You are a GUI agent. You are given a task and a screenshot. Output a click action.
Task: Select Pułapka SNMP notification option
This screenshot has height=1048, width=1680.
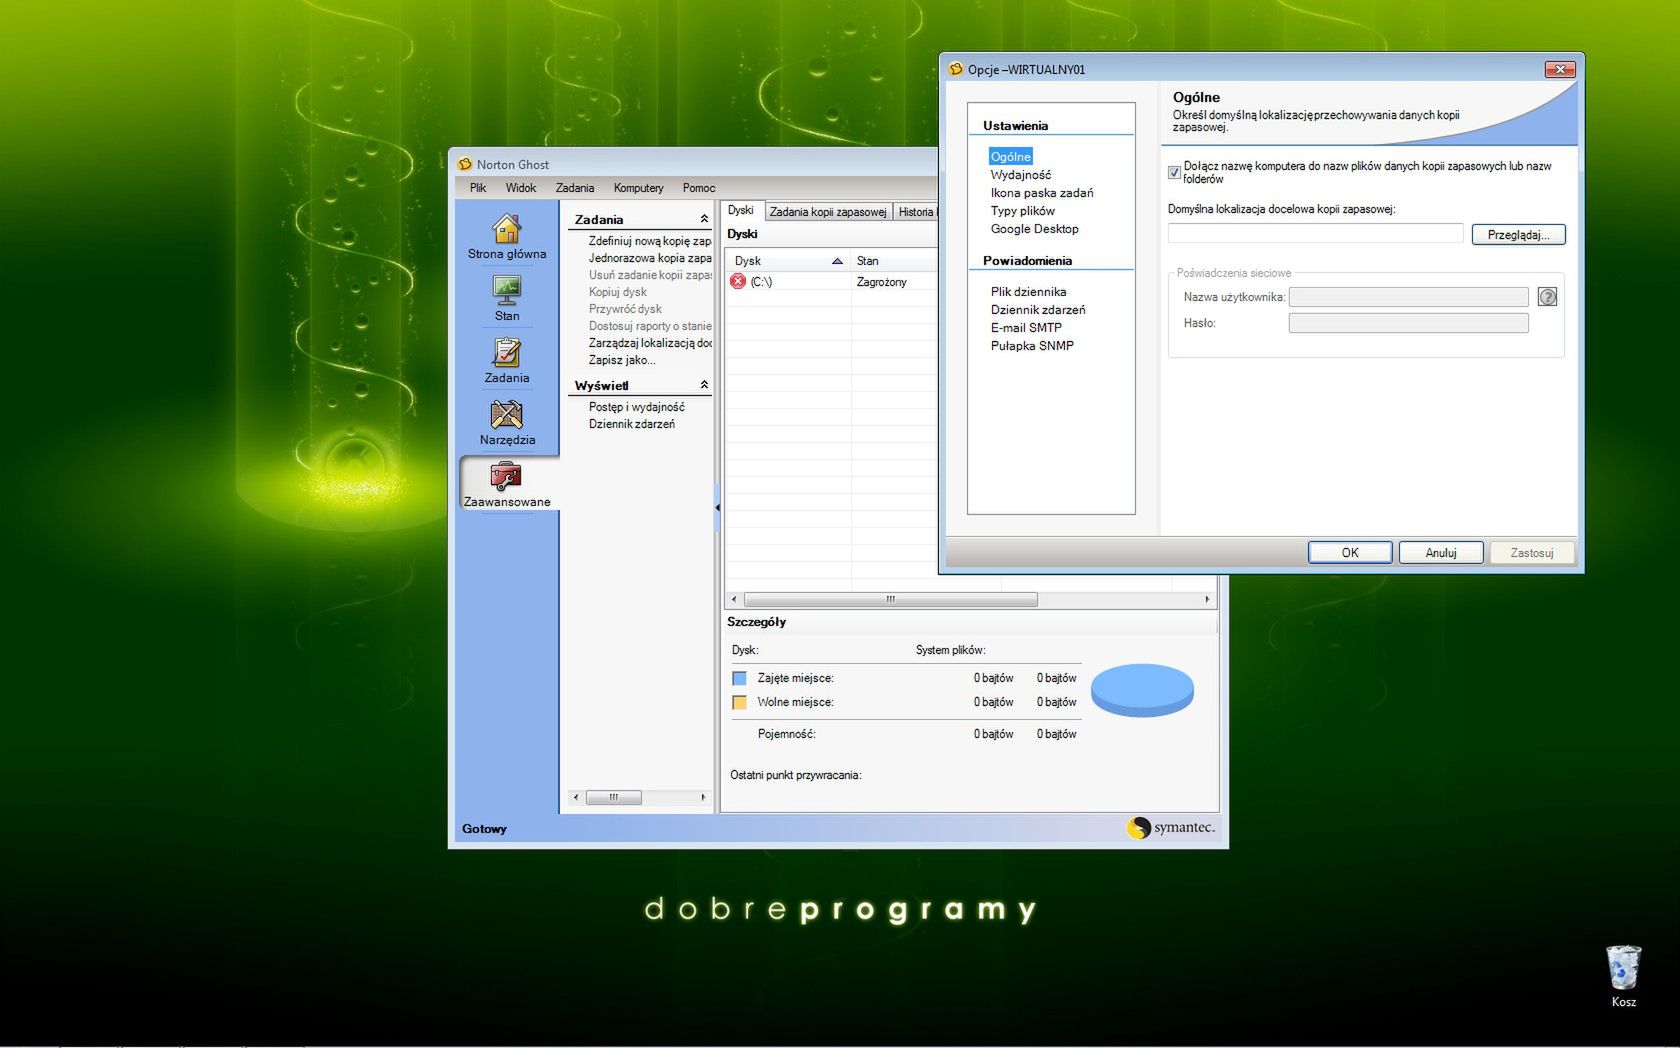pos(1032,346)
